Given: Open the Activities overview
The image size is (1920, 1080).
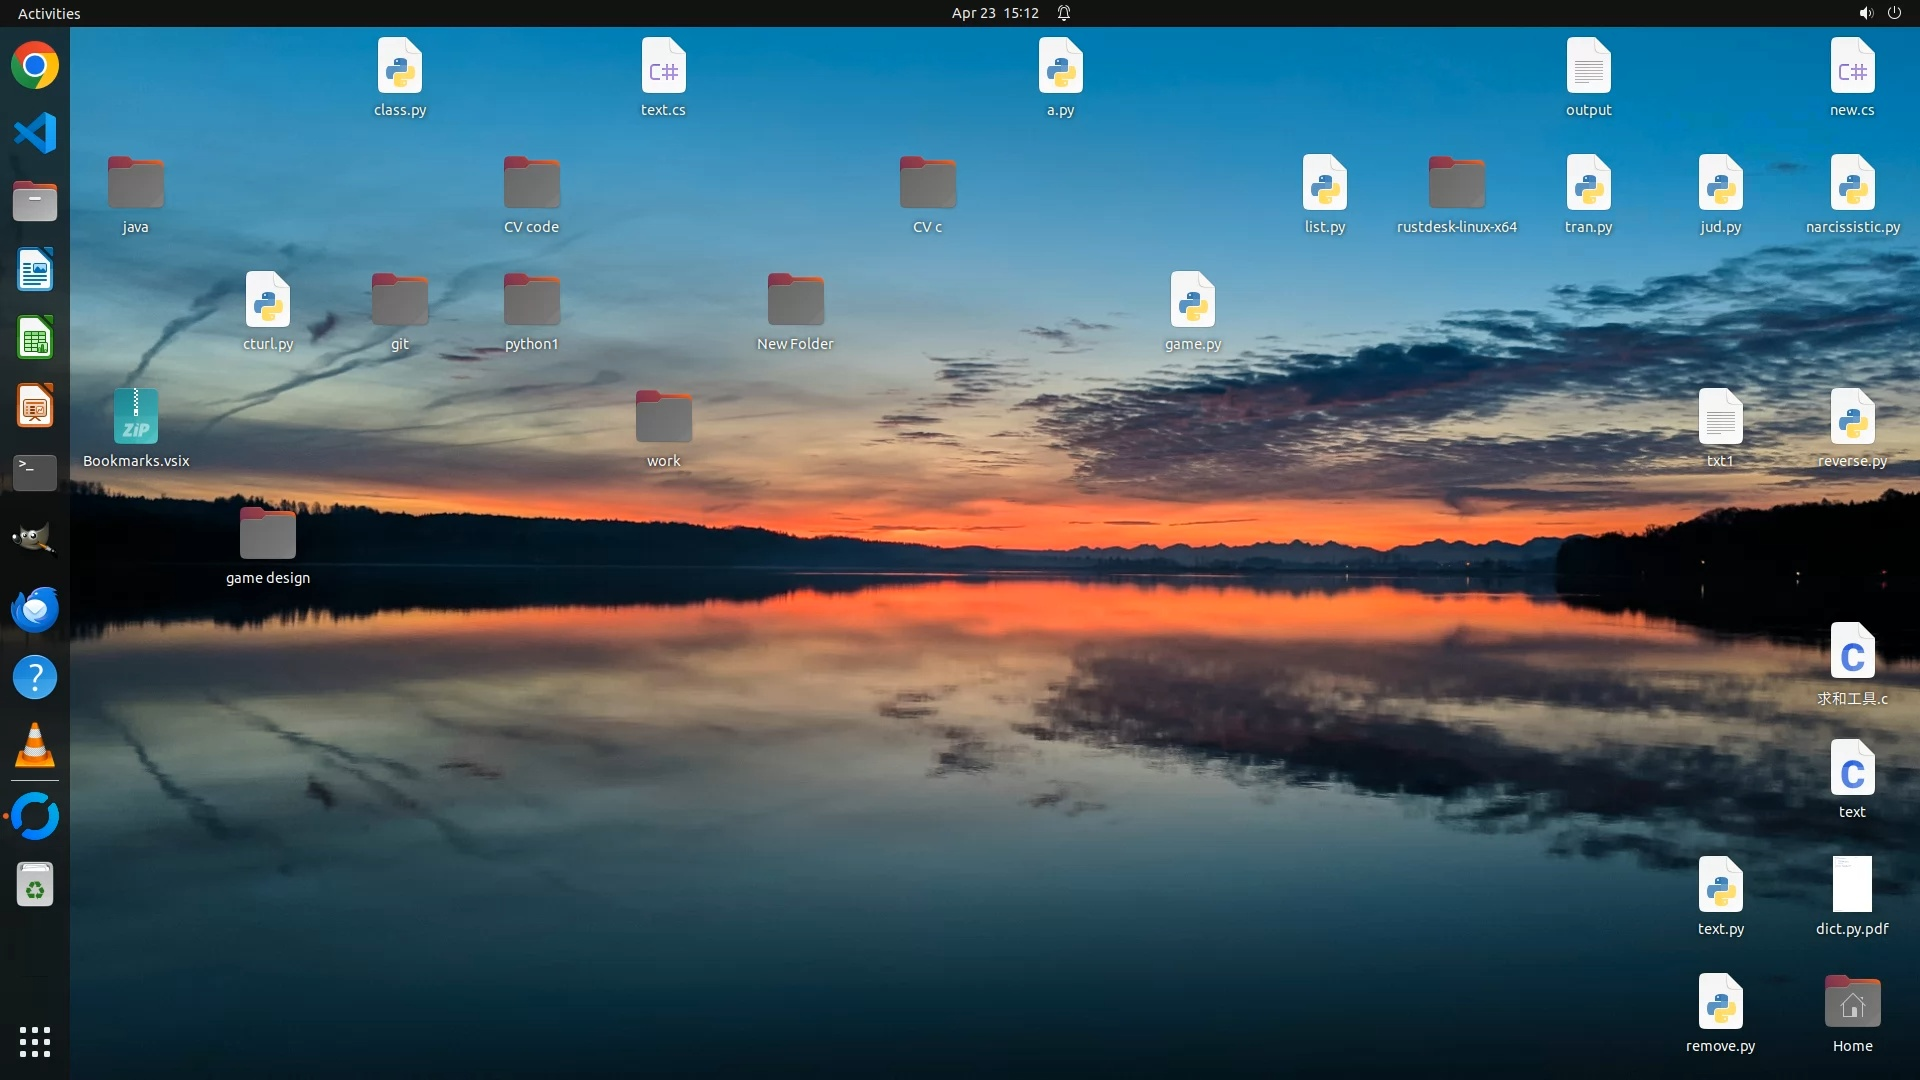Looking at the screenshot, I should [49, 13].
